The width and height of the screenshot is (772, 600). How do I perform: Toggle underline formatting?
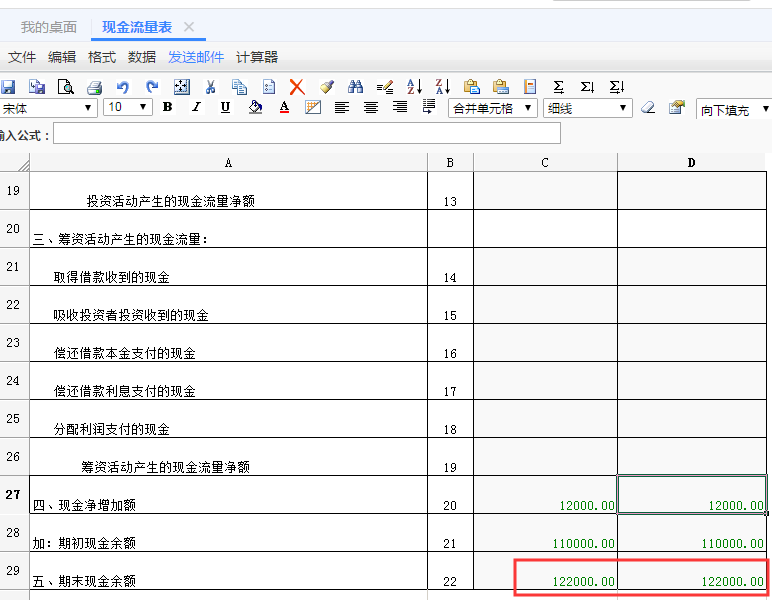[225, 108]
